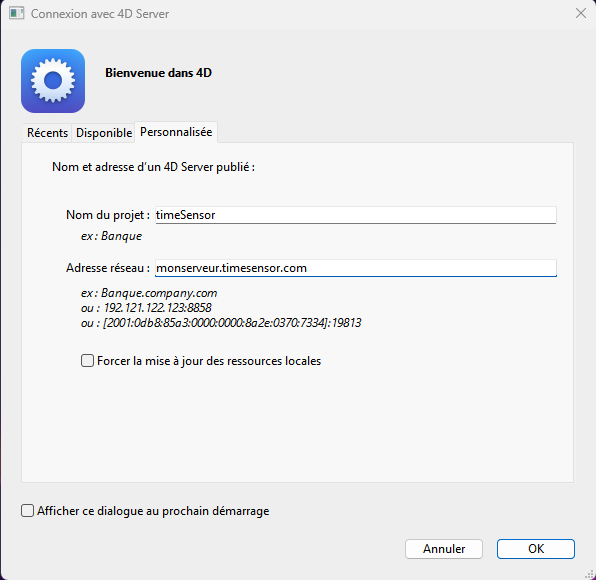Open the Disponible tab

104,133
